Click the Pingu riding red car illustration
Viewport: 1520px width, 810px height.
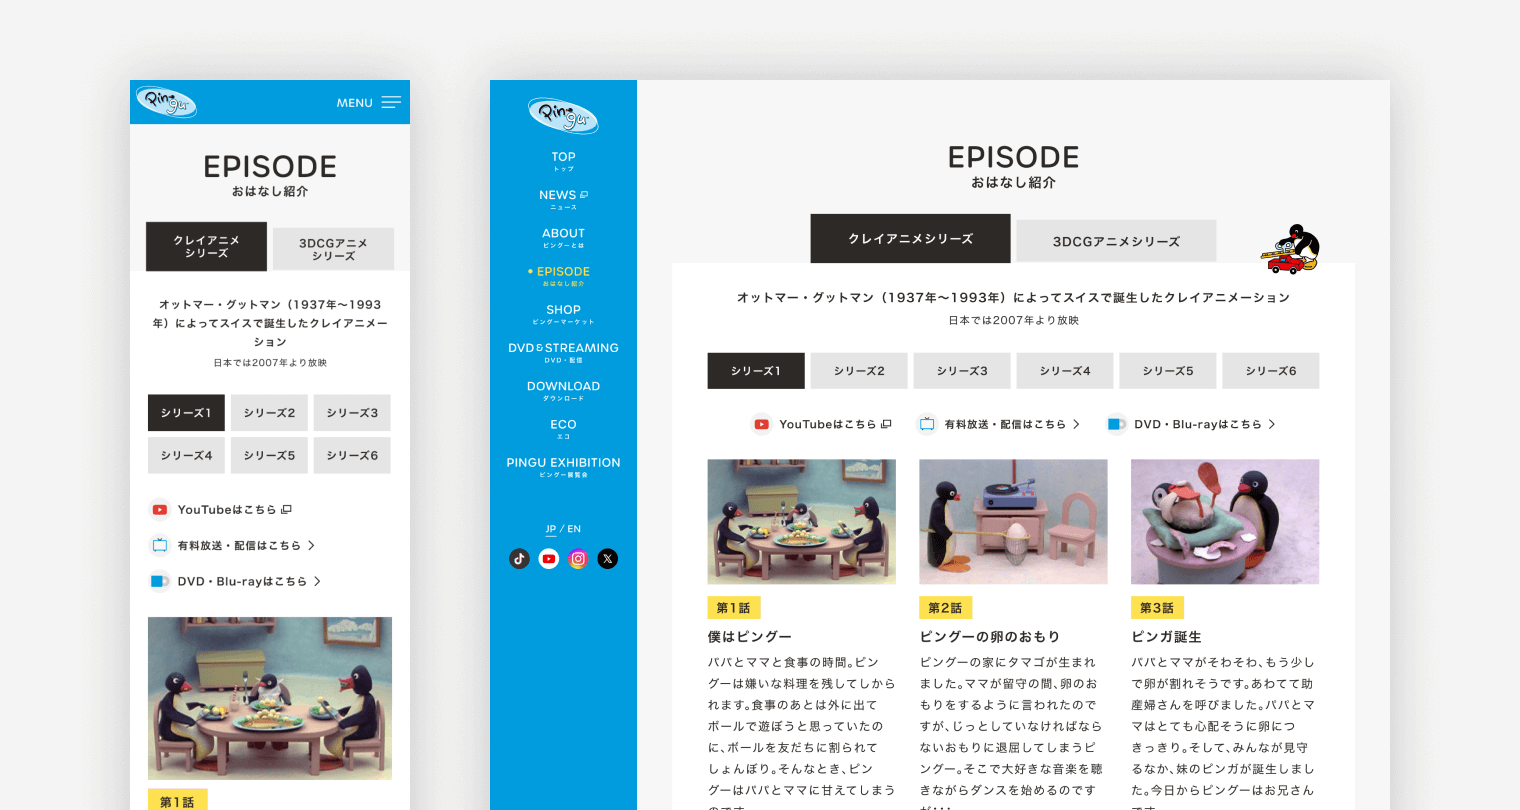tap(1292, 249)
